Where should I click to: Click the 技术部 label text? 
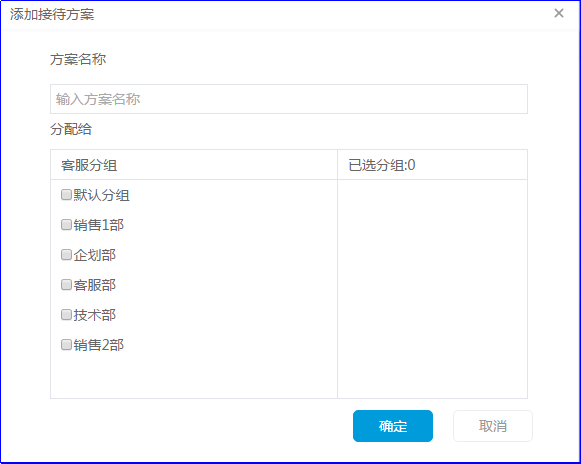(94, 315)
